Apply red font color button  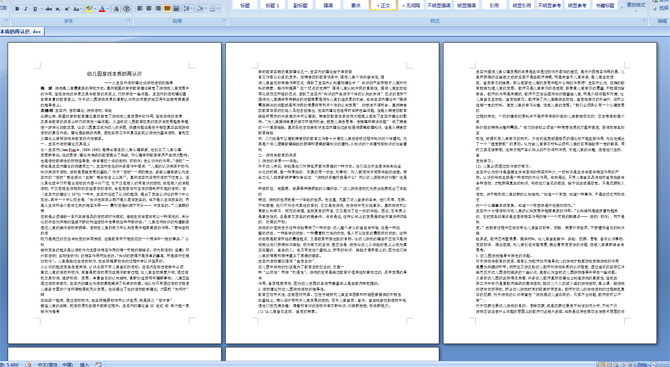click(x=102, y=9)
